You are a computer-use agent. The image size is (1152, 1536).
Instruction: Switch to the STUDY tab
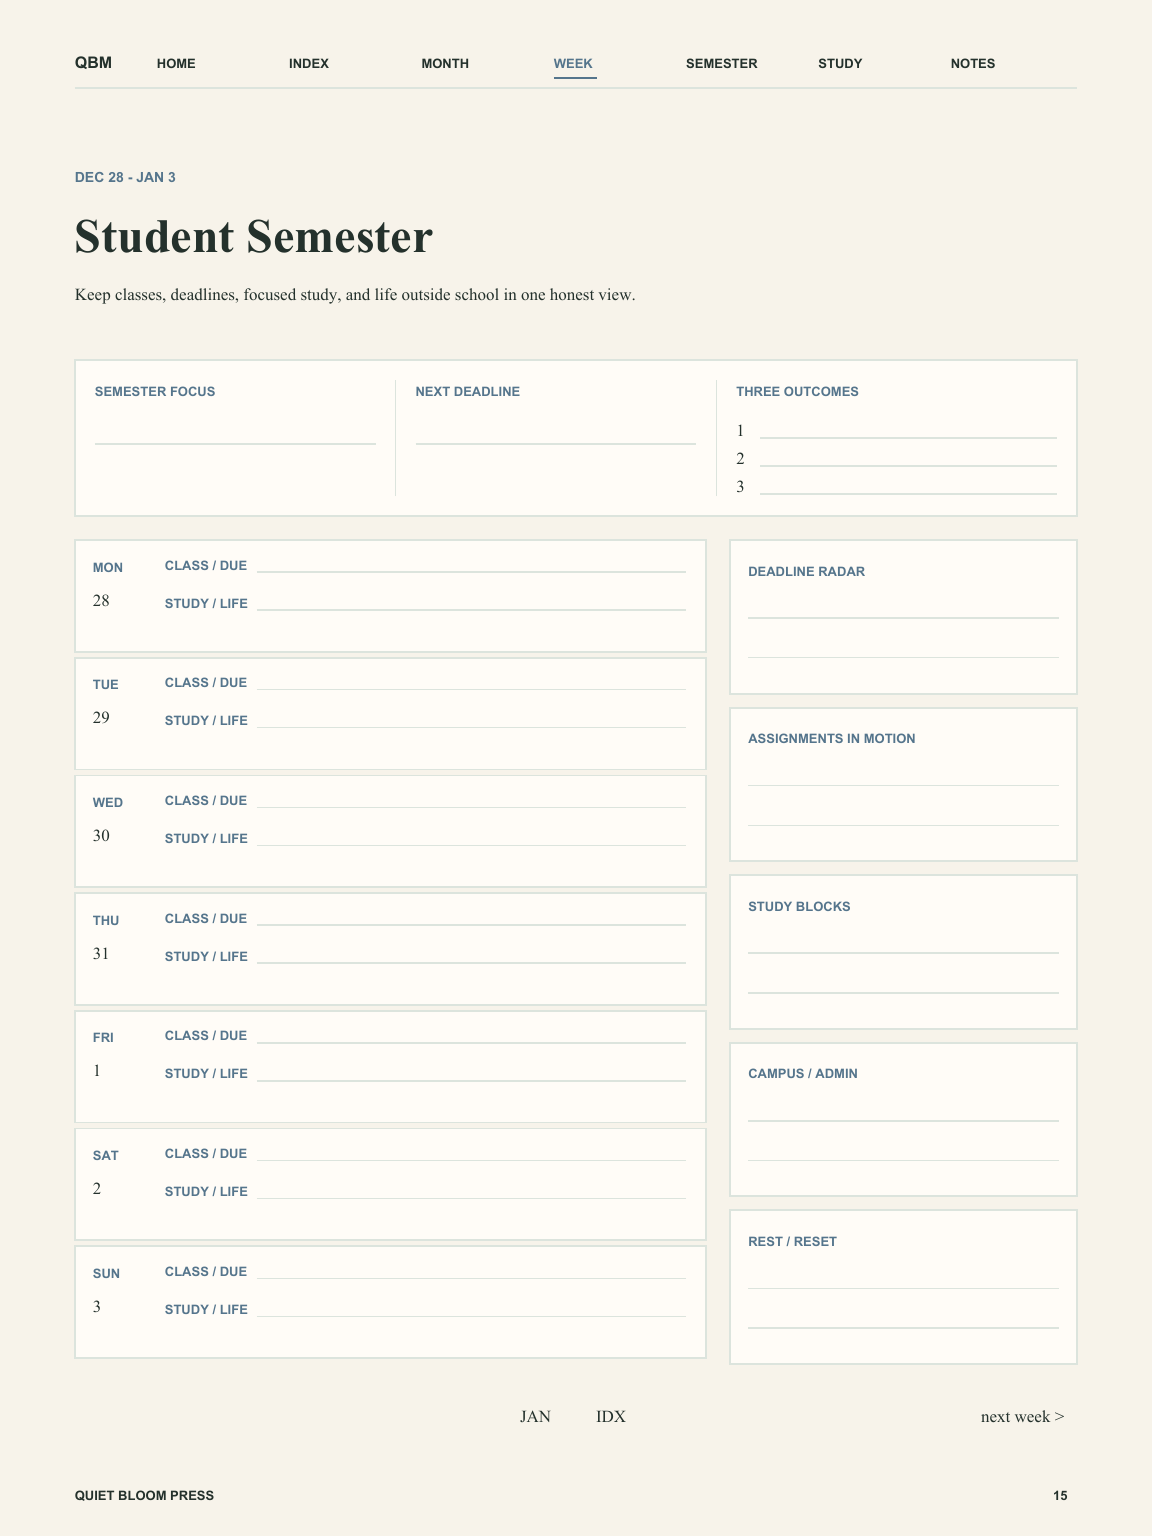point(840,63)
